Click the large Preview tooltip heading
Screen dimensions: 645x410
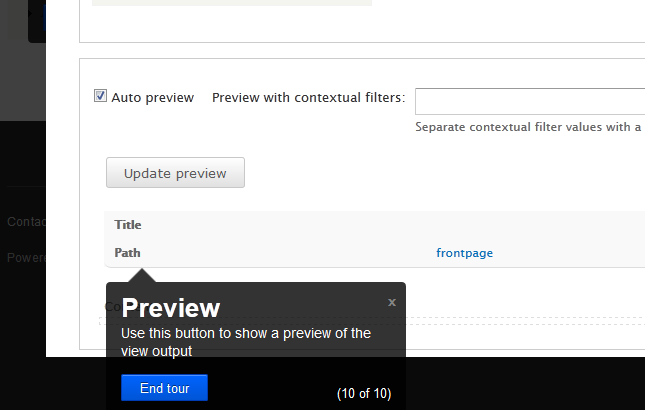click(x=171, y=308)
